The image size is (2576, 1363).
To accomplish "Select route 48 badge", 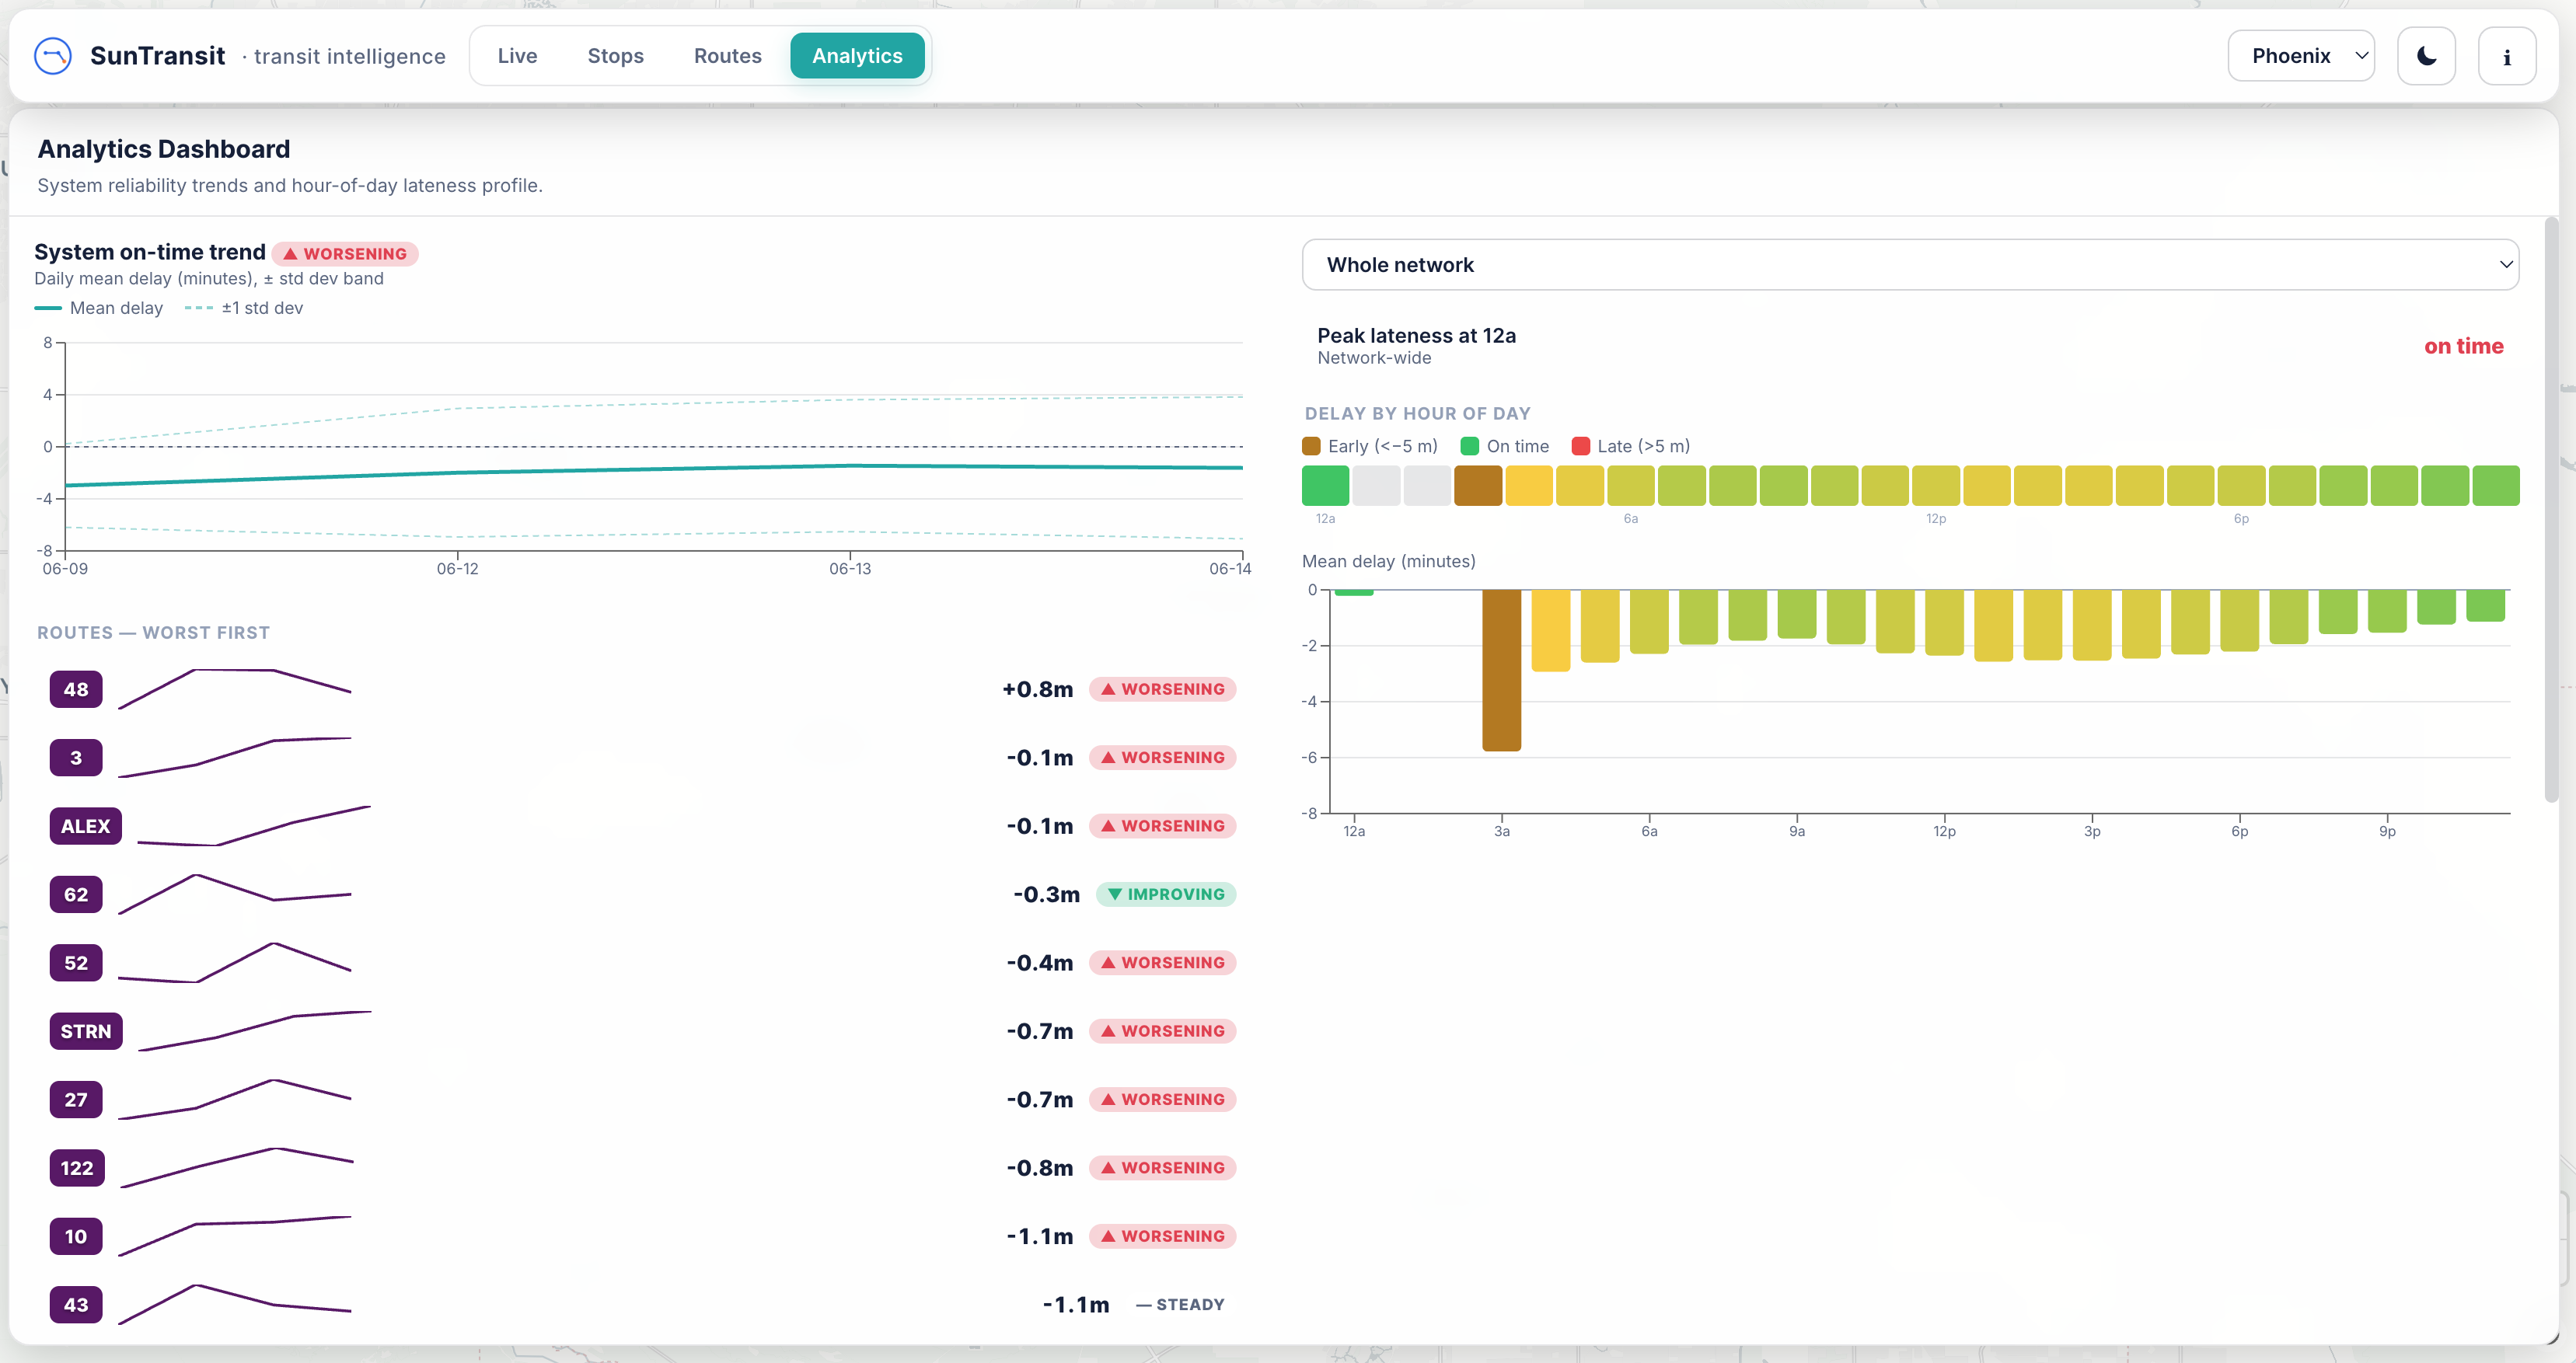I will [76, 689].
